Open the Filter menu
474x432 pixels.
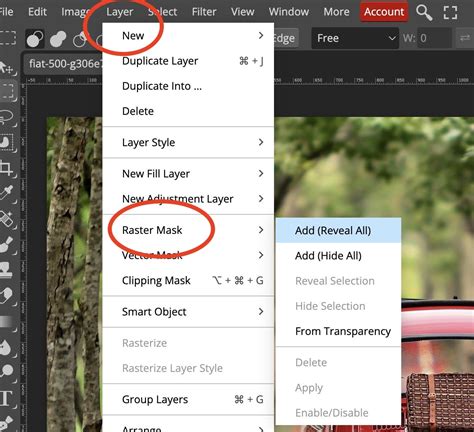tap(204, 12)
